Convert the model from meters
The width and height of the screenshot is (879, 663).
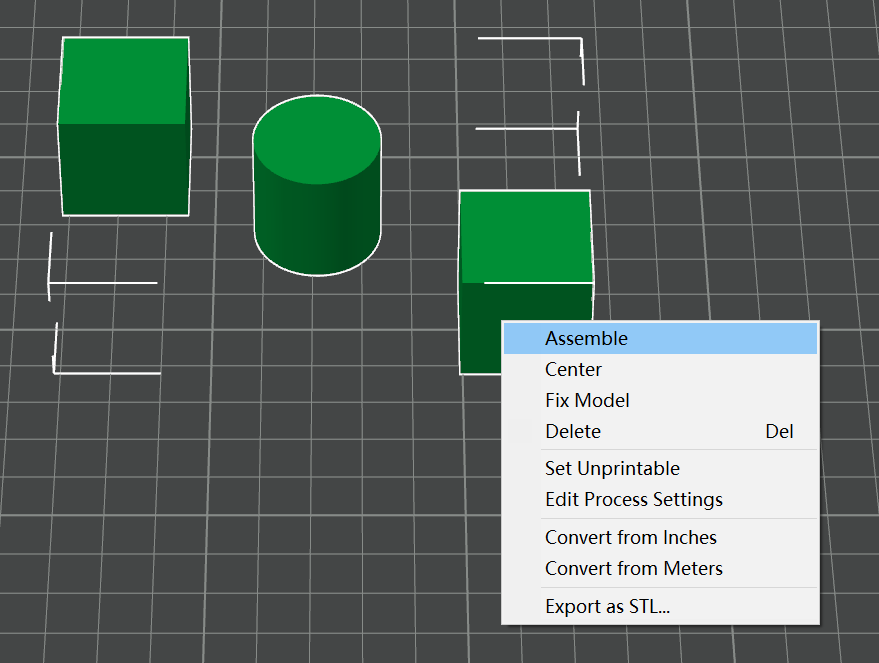click(633, 568)
